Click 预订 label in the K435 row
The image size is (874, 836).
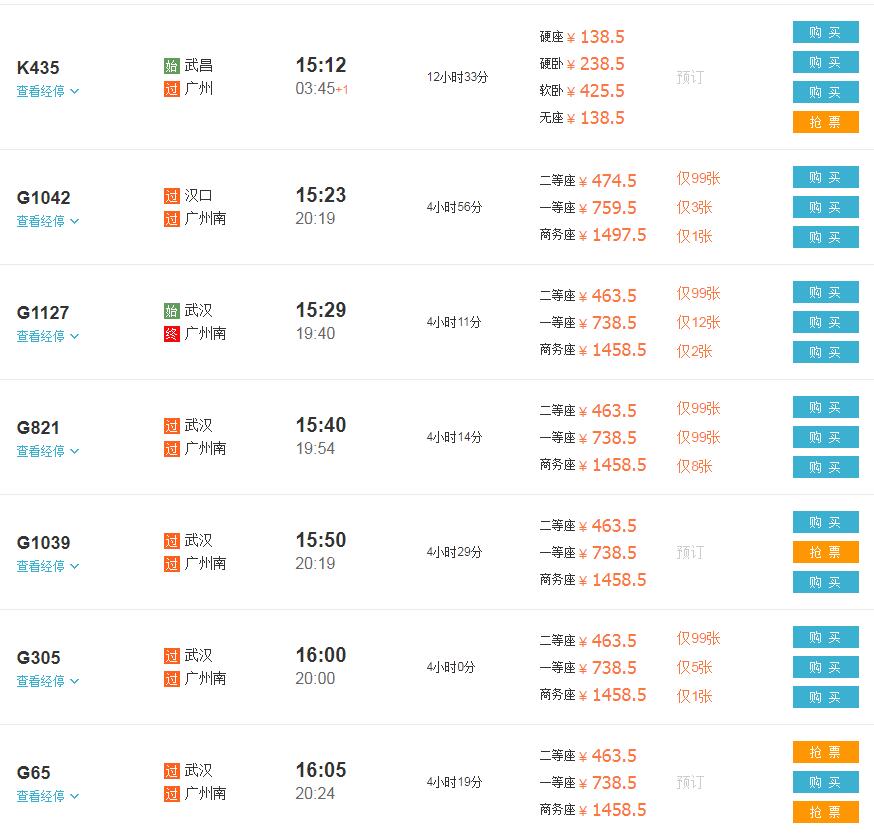point(690,77)
